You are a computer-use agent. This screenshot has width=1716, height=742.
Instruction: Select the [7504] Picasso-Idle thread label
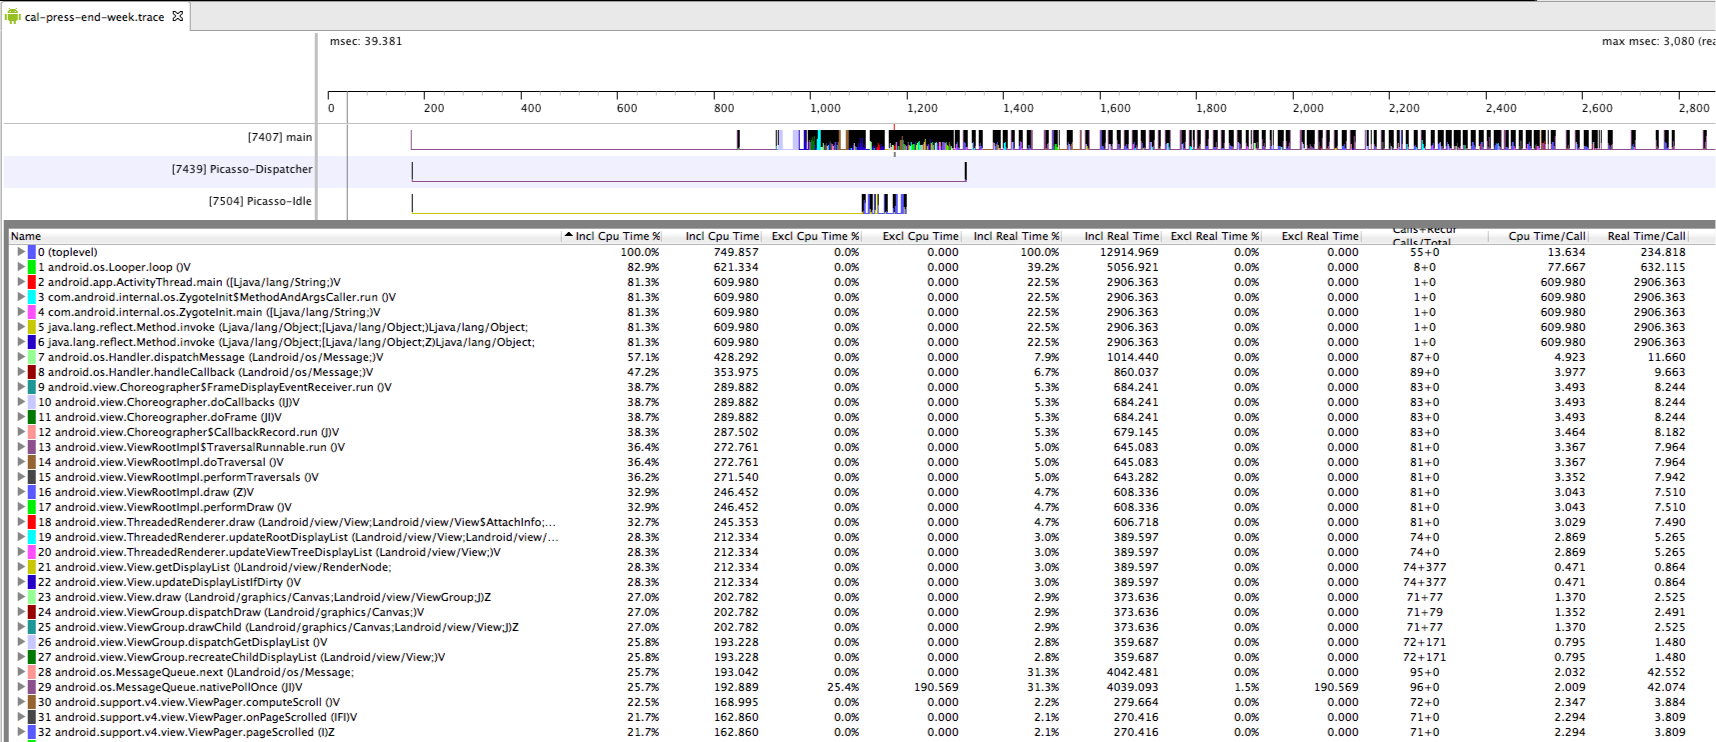[x=260, y=201]
